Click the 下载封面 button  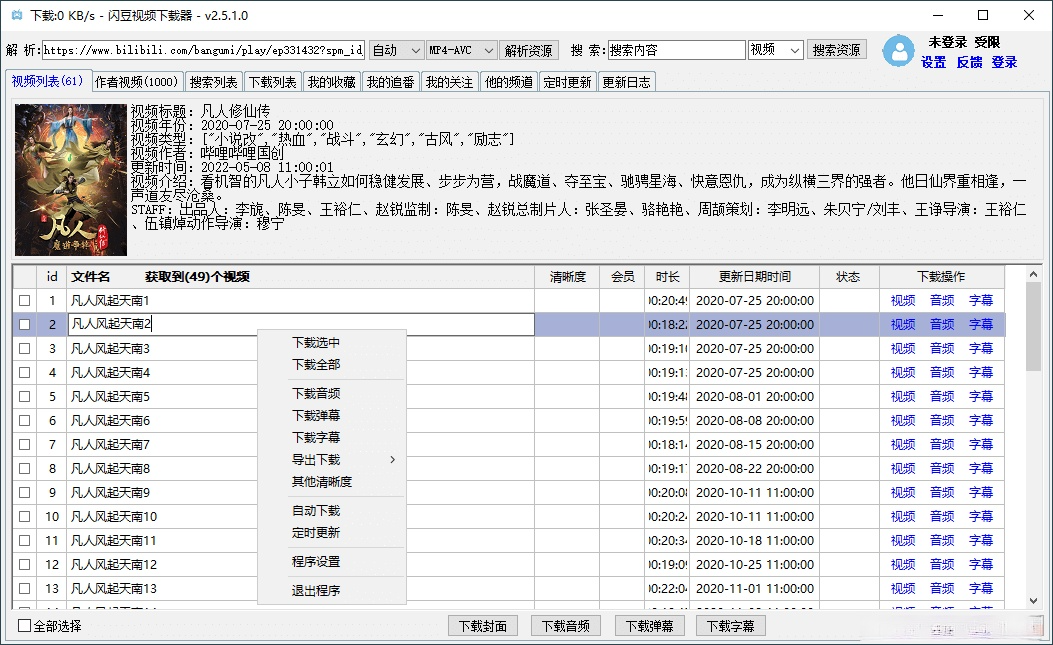point(483,626)
